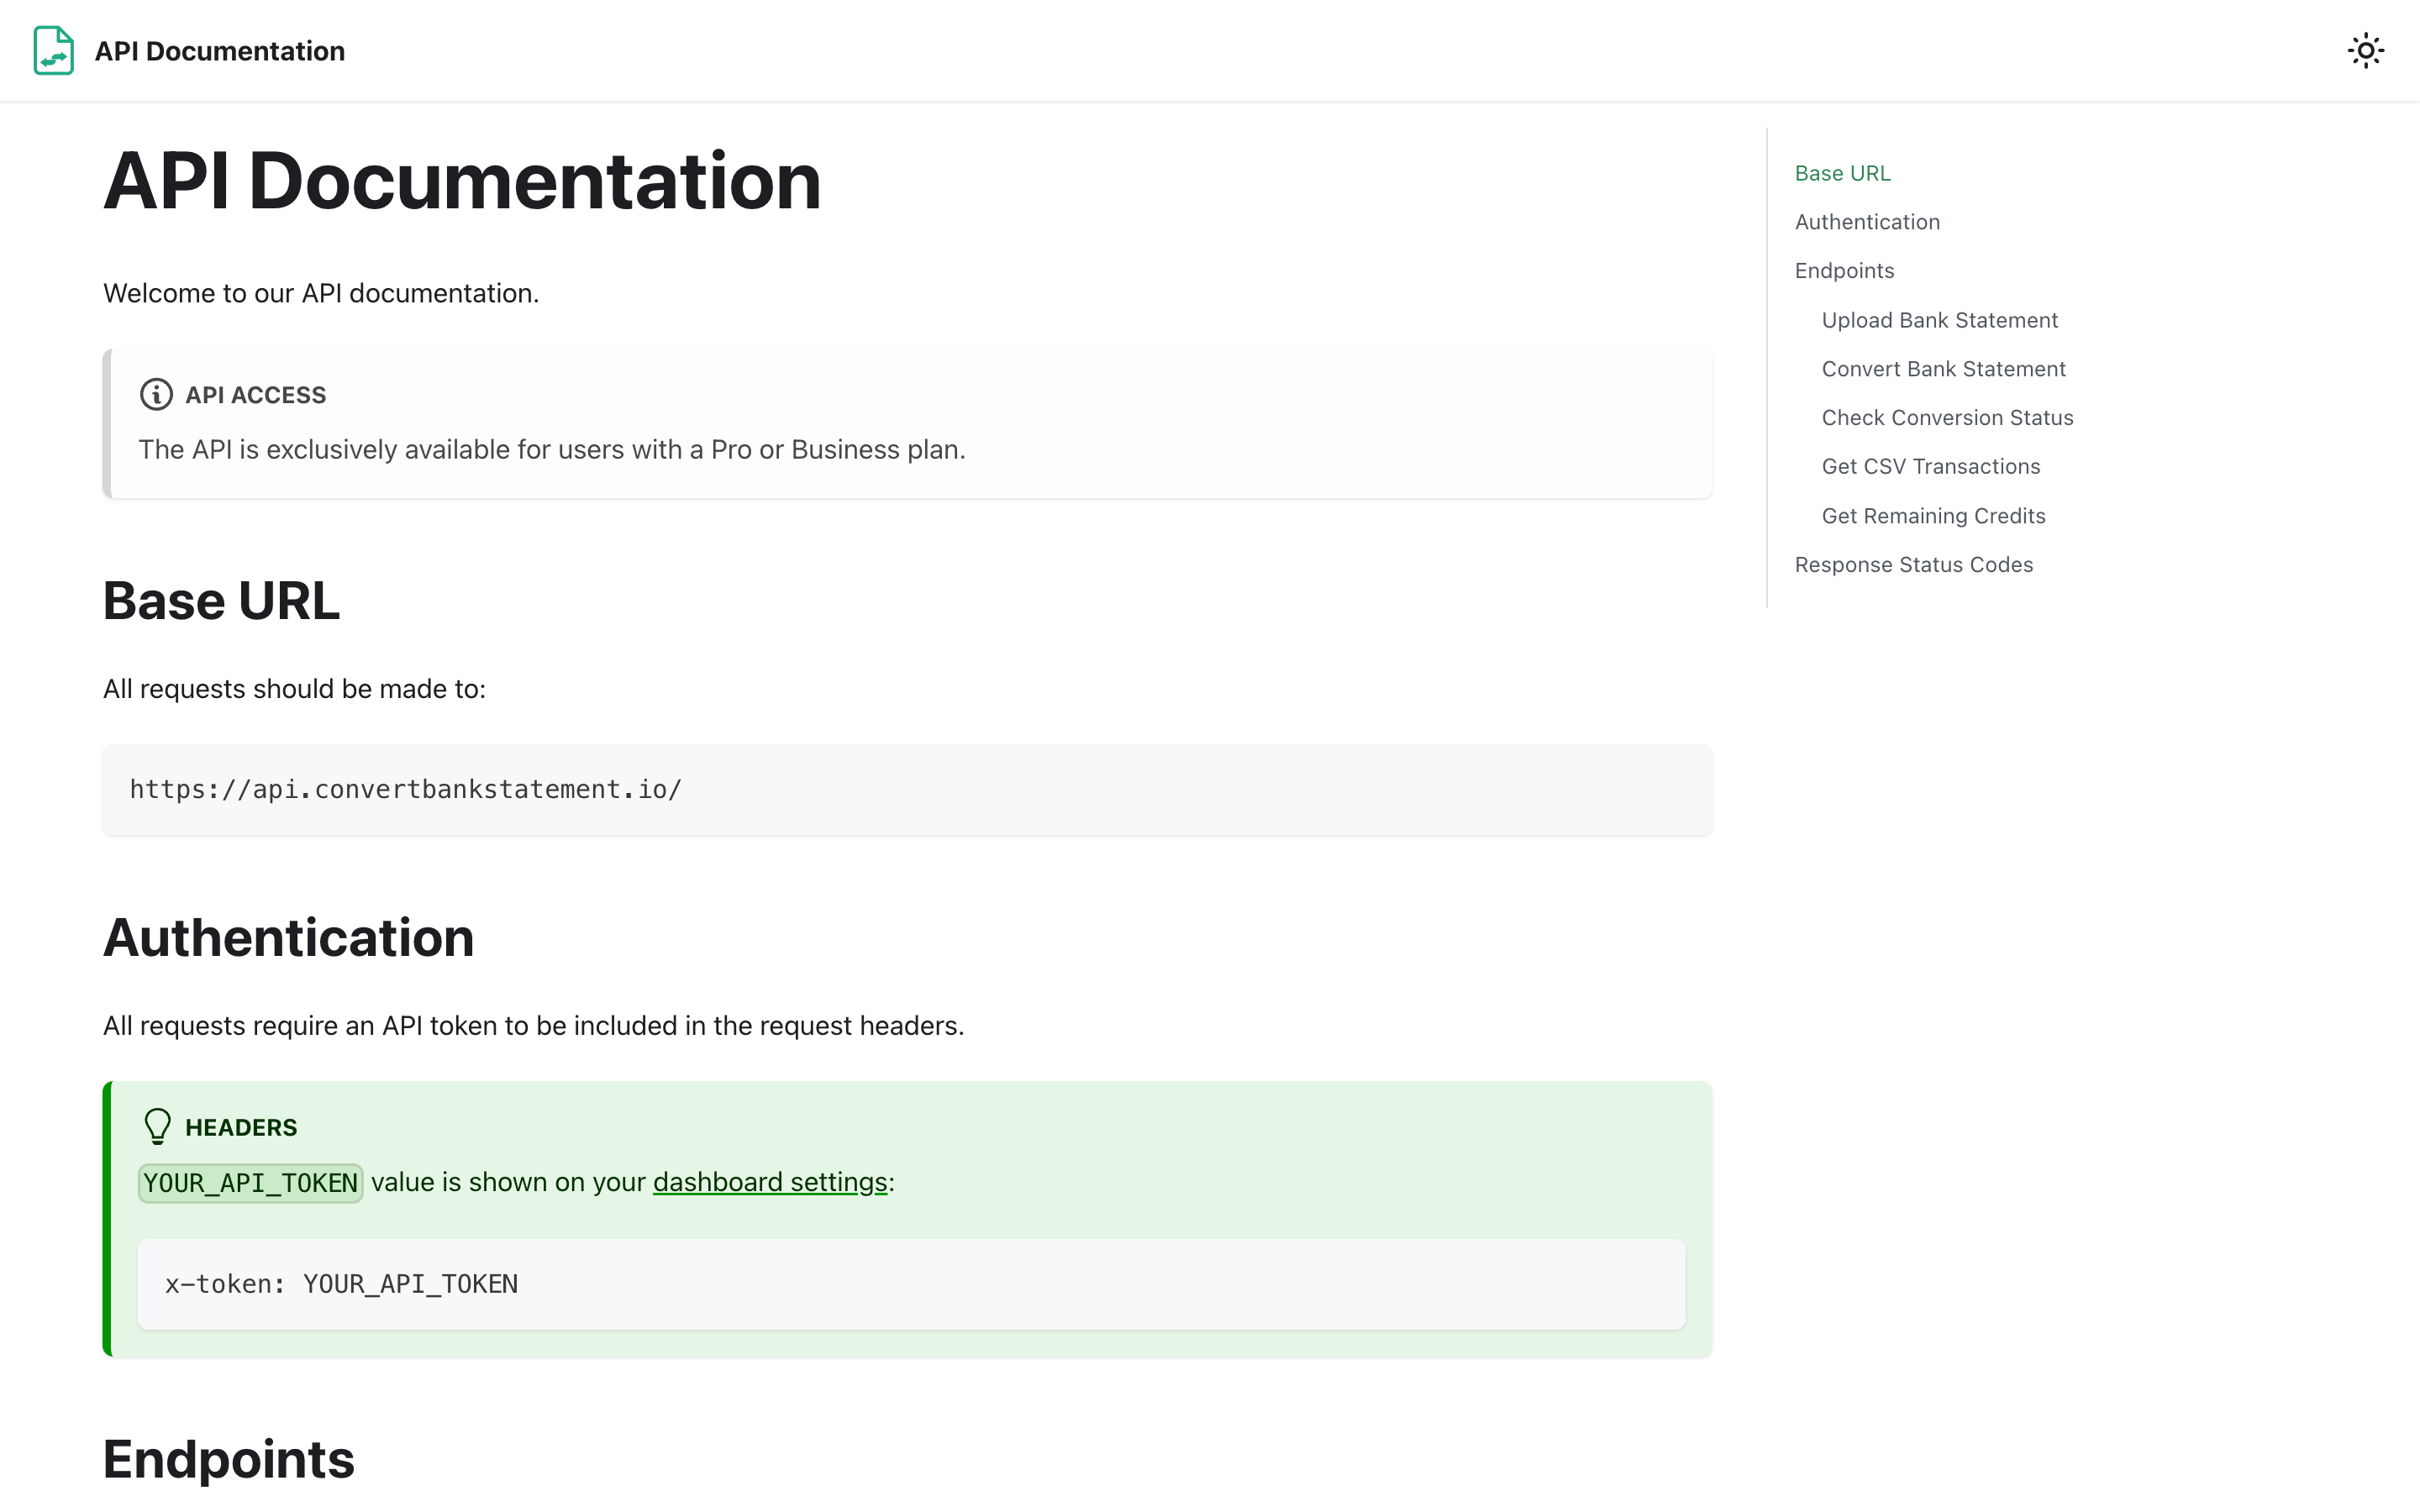View Response Status Codes section
2420x1512 pixels.
pyautogui.click(x=1914, y=564)
